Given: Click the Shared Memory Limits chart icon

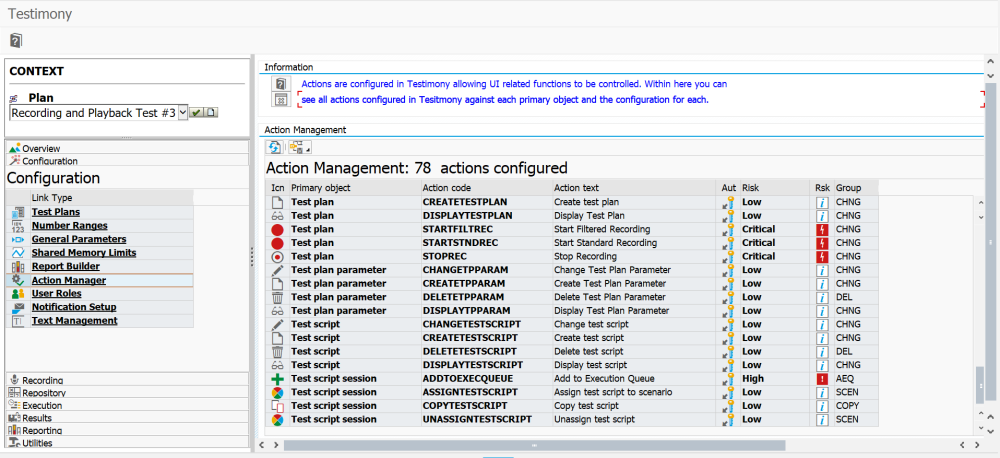Looking at the screenshot, I should 18,253.
